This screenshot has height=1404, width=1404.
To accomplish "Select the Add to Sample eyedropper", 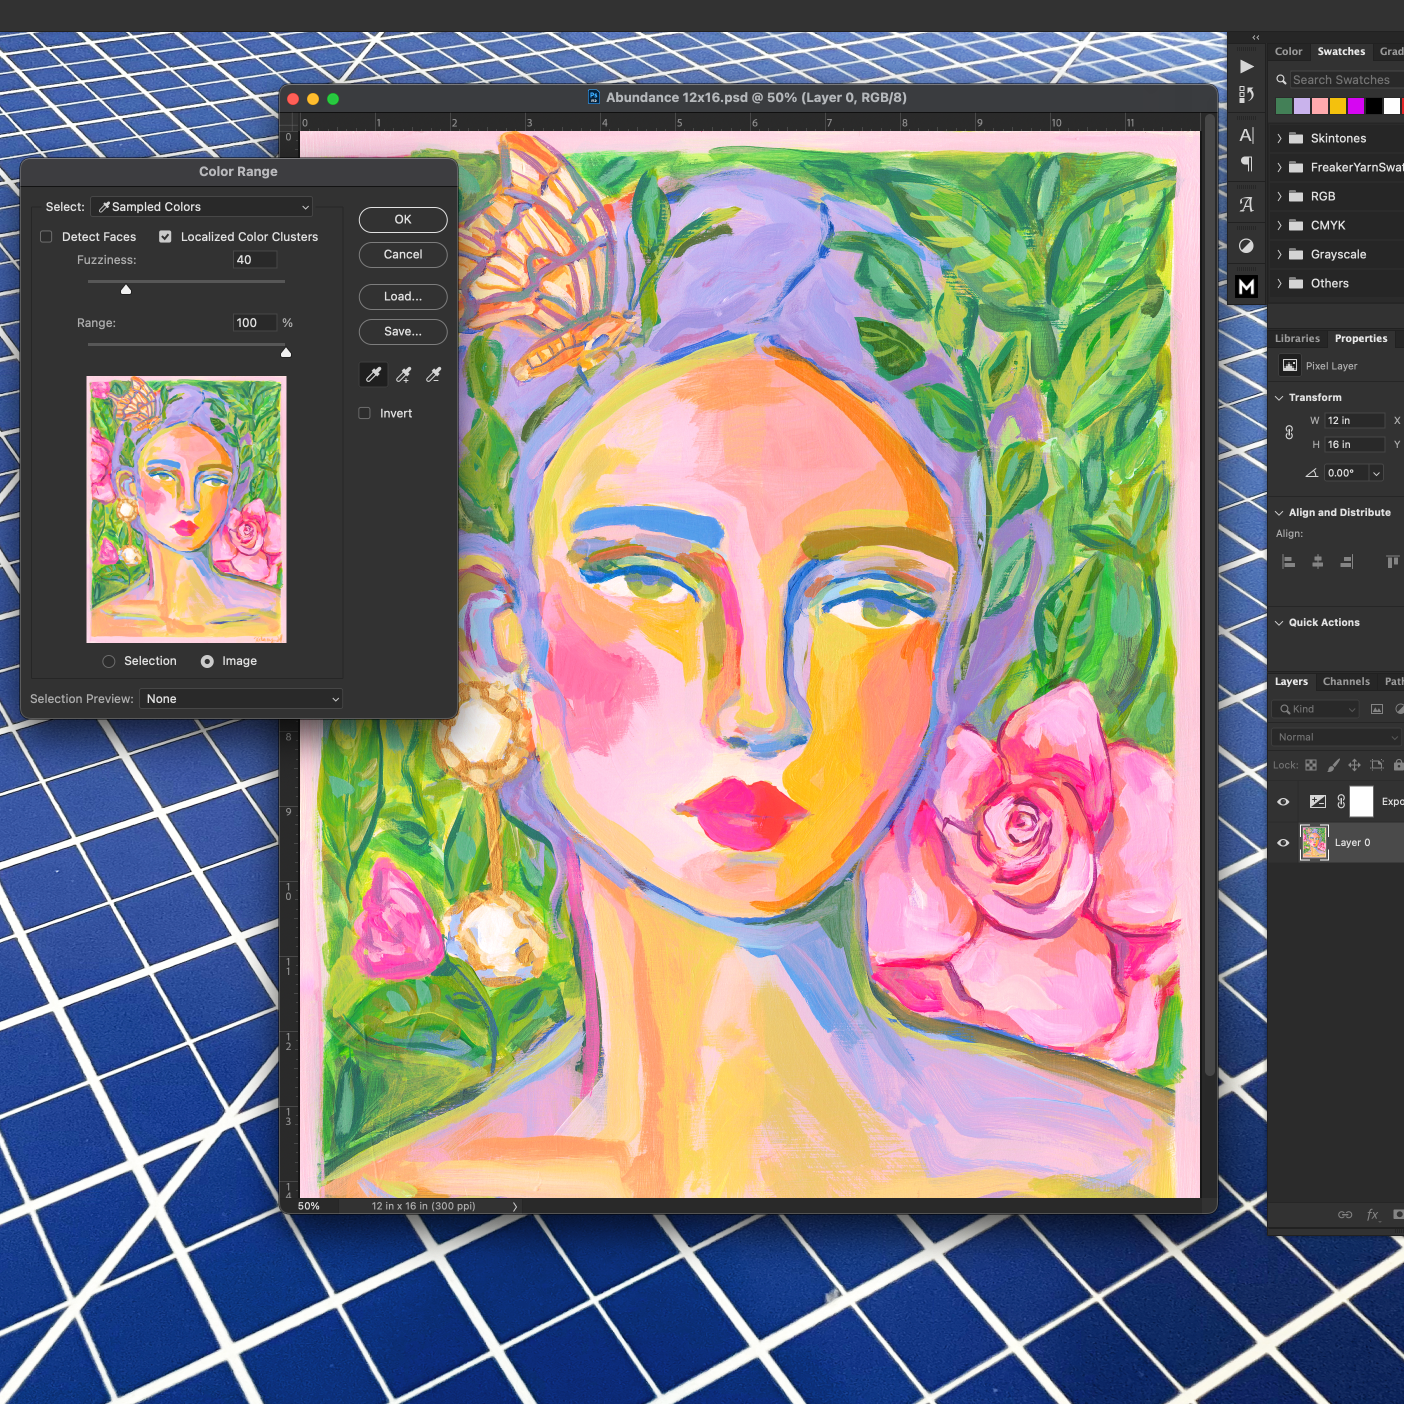I will (x=404, y=375).
